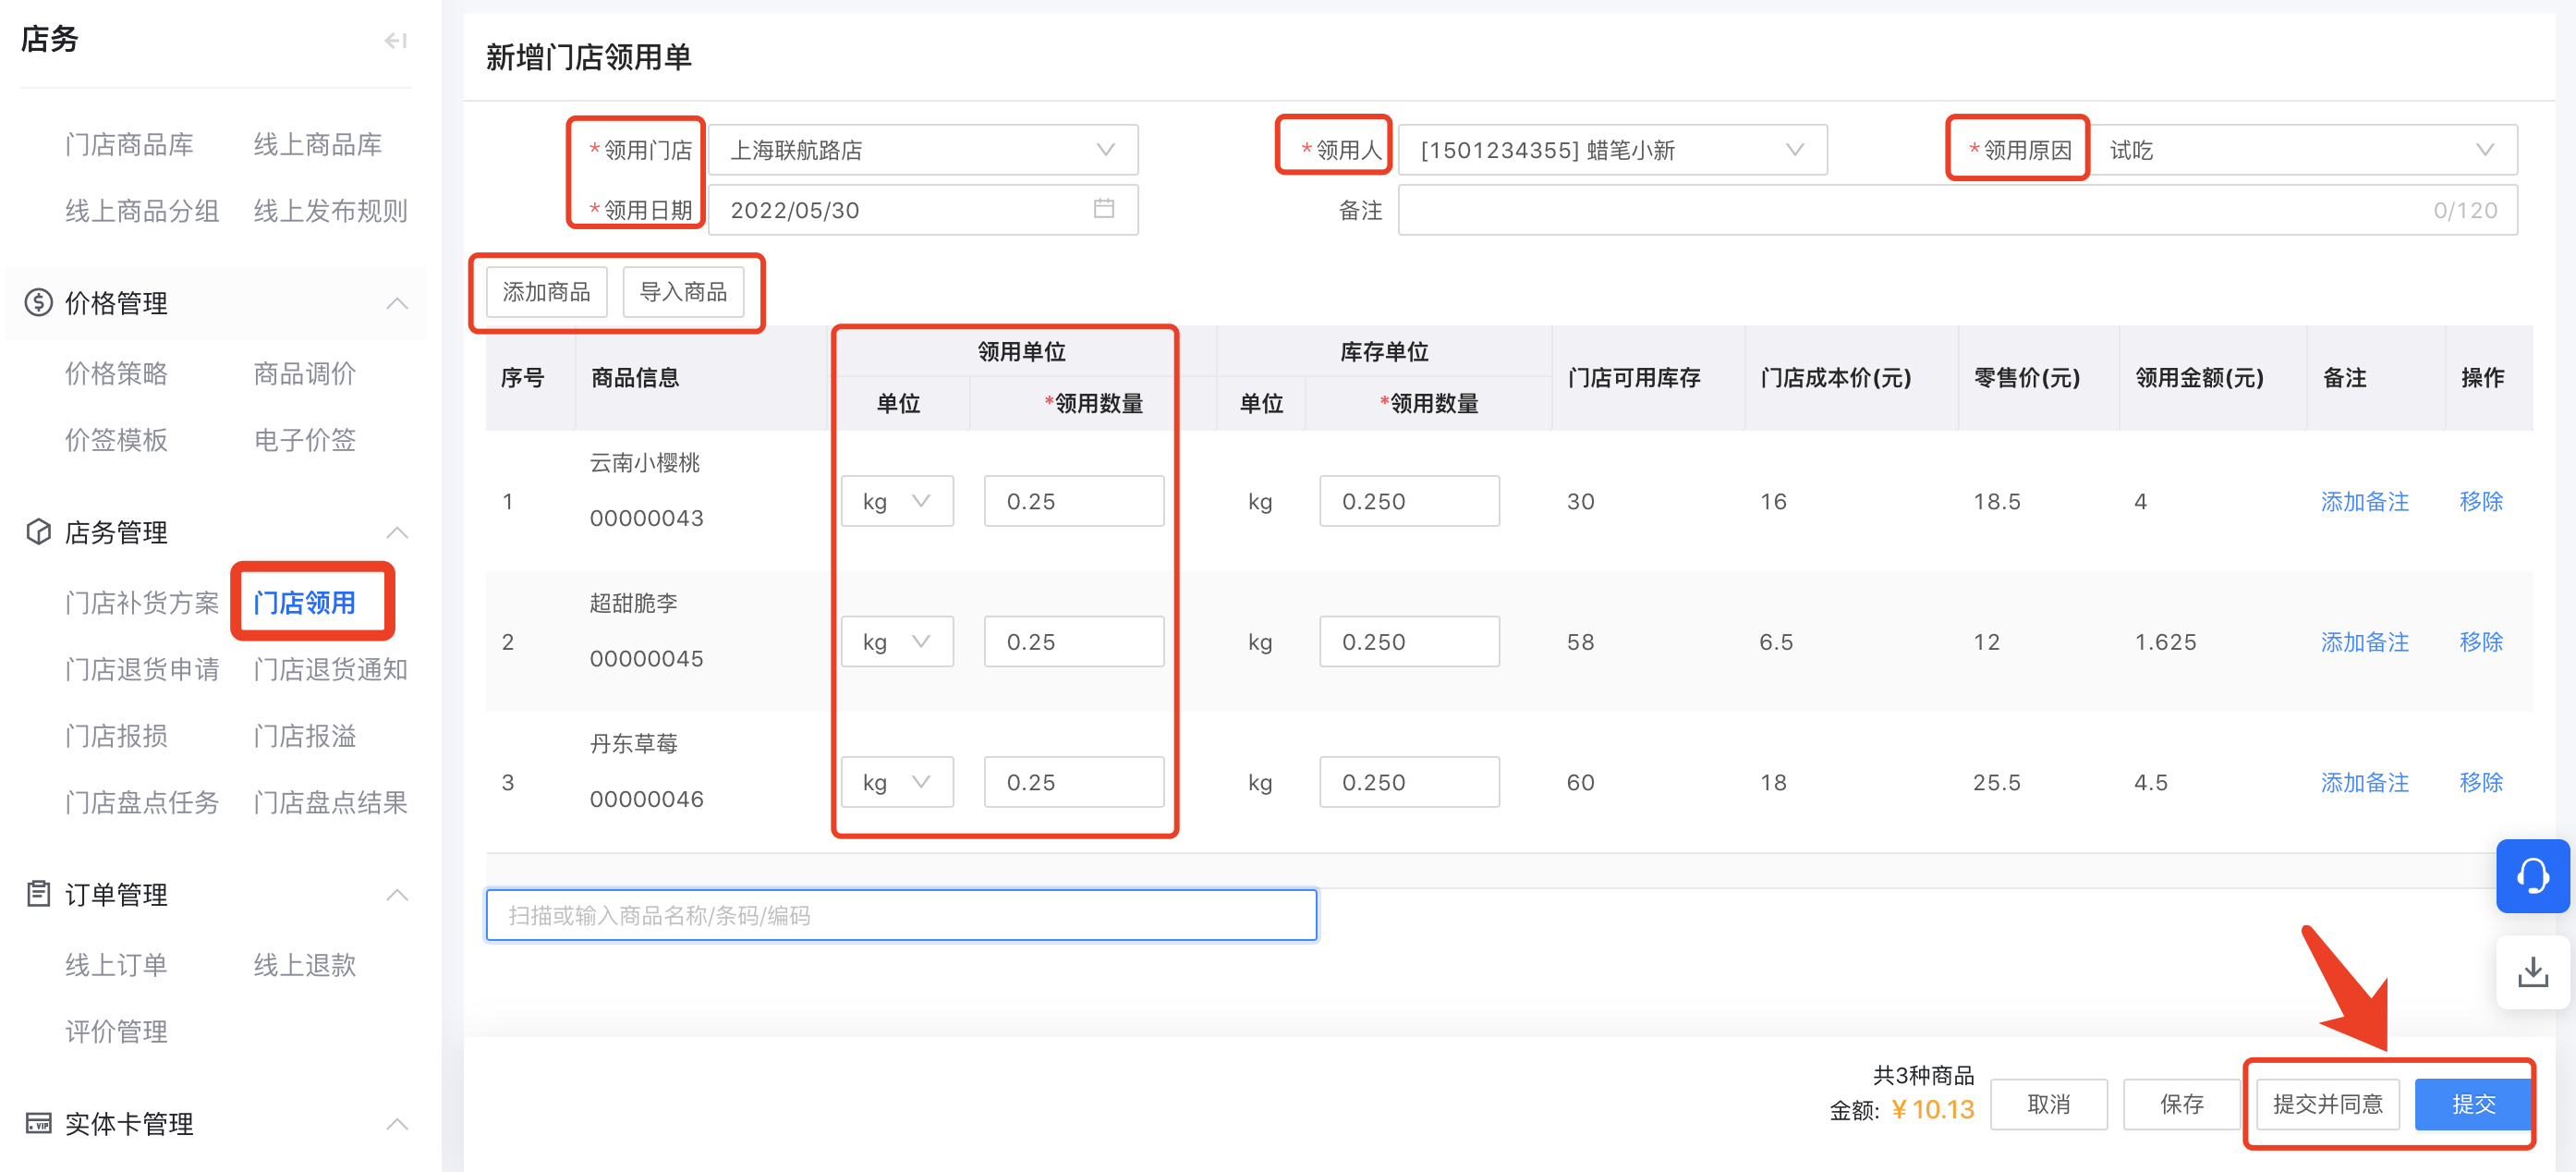Change unit dropdown for 云南小樱桃
This screenshot has width=2576, height=1172.
897,501
